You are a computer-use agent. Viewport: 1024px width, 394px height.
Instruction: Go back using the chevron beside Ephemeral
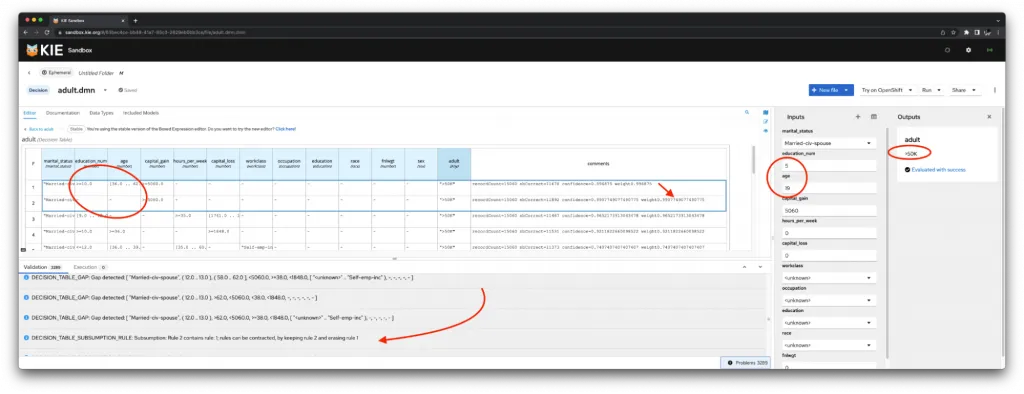pos(29,73)
